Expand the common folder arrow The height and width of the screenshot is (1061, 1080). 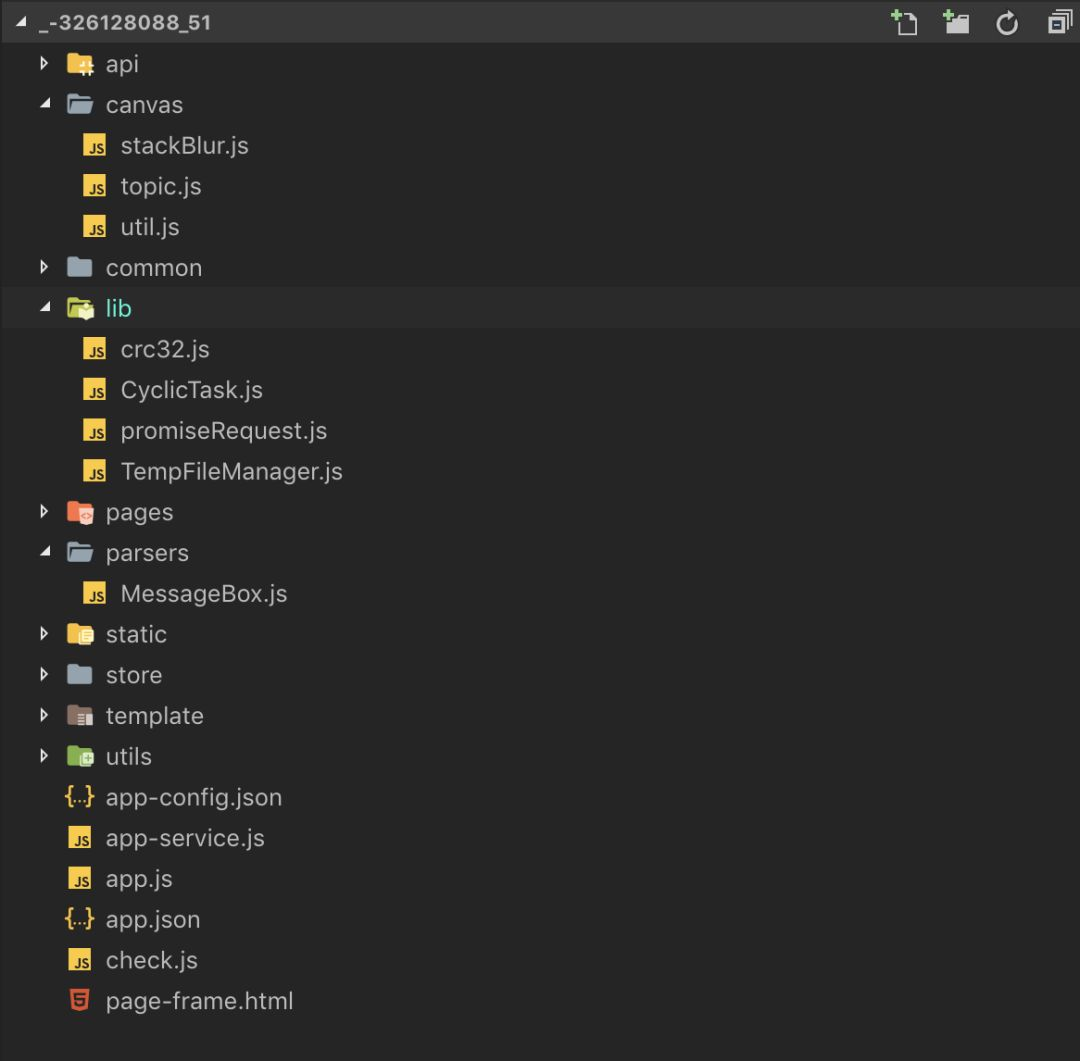point(44,267)
